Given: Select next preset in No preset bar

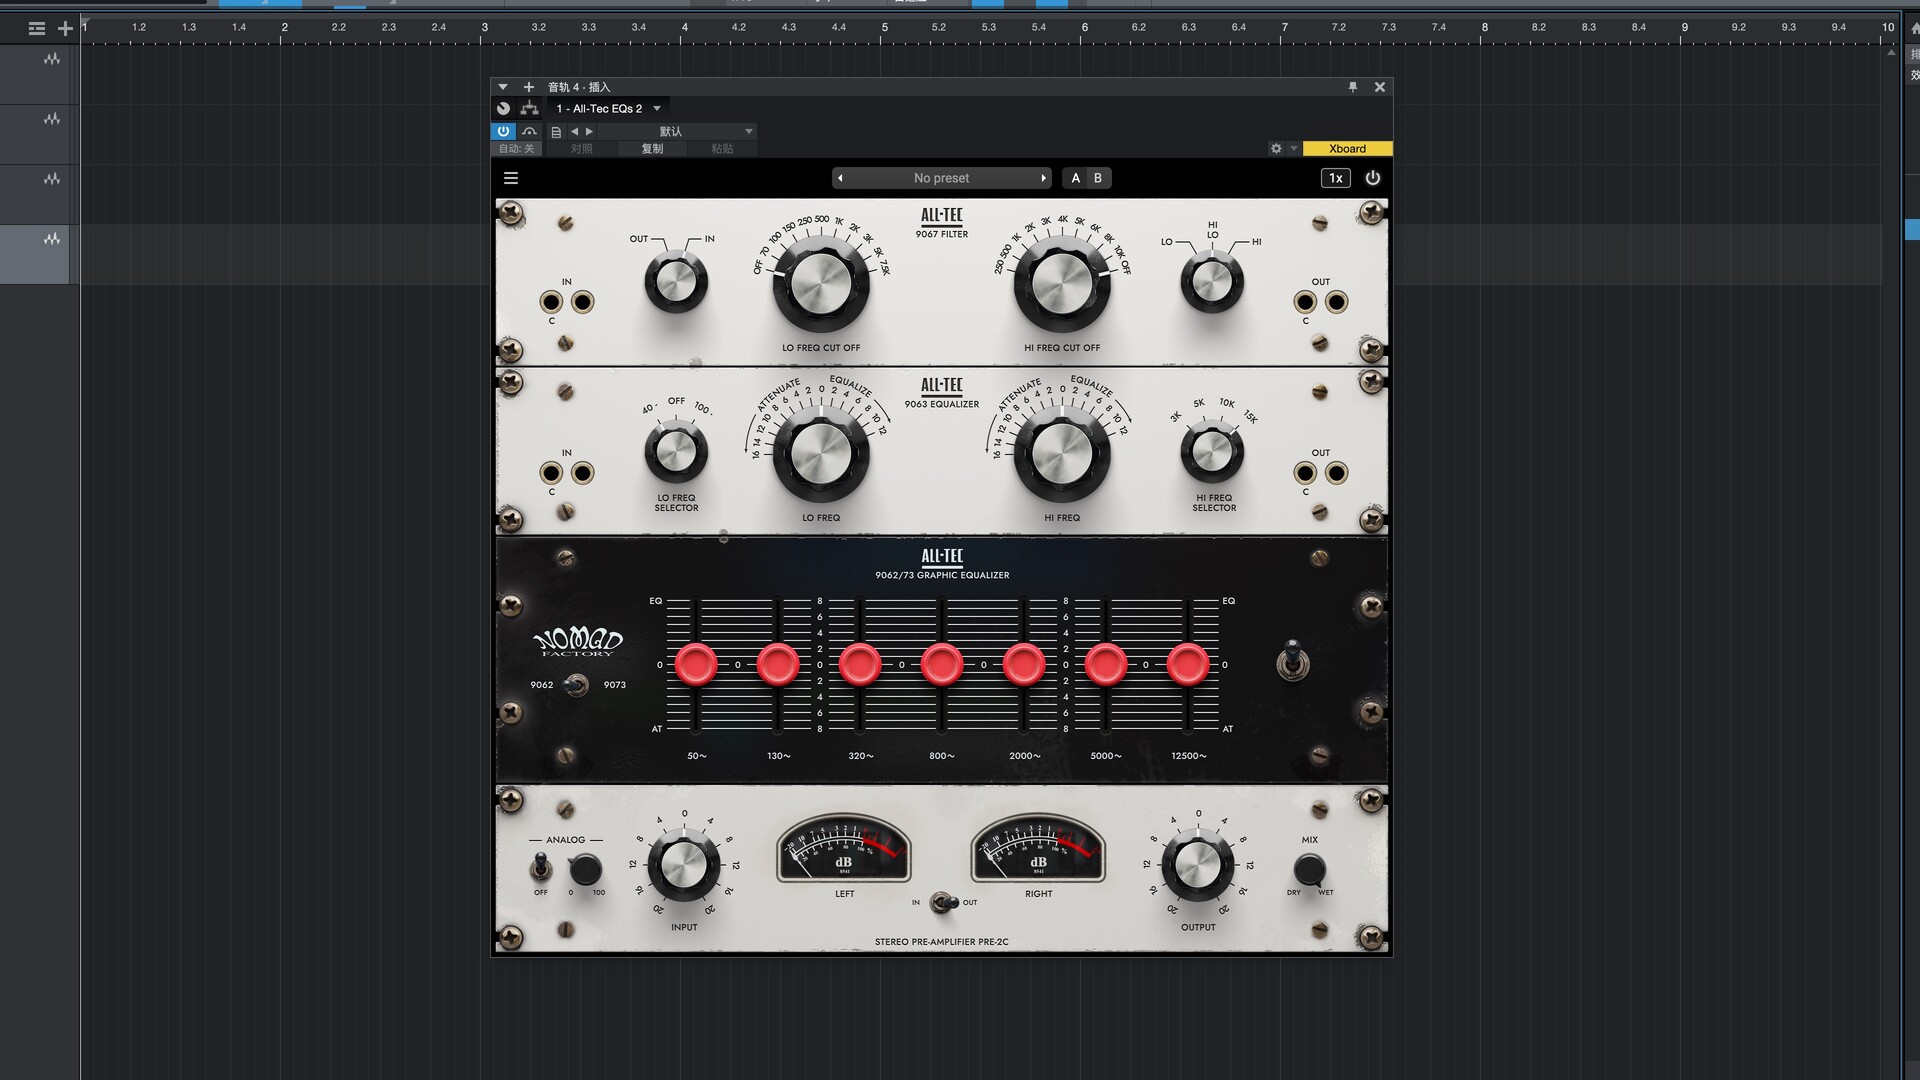Looking at the screenshot, I should click(1043, 178).
